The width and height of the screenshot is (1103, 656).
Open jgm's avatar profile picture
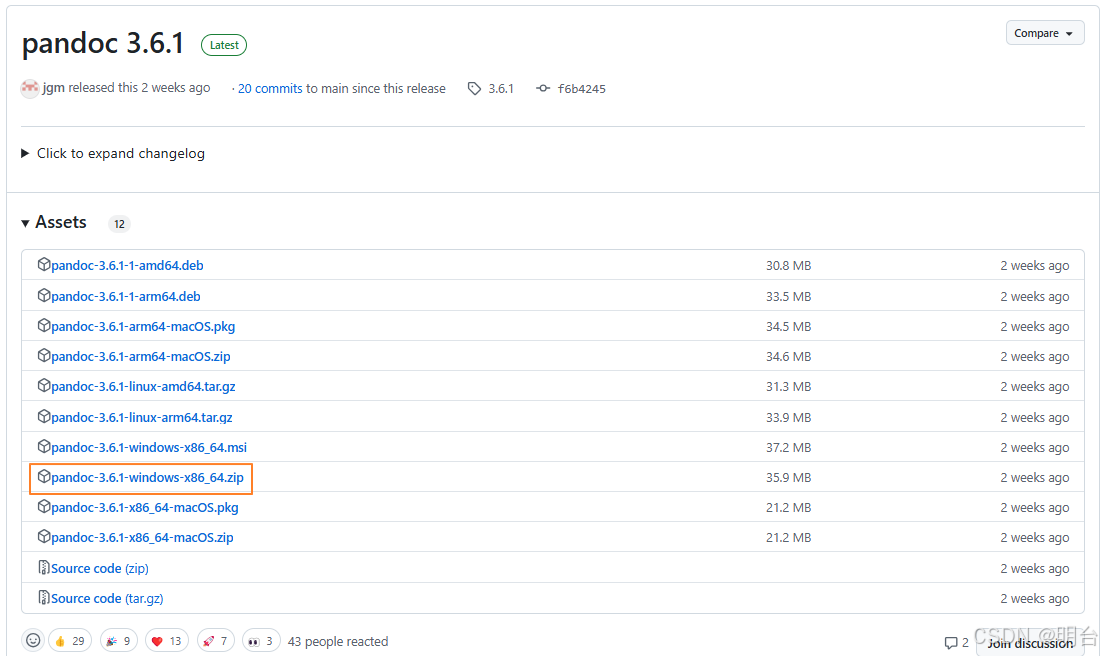click(30, 88)
